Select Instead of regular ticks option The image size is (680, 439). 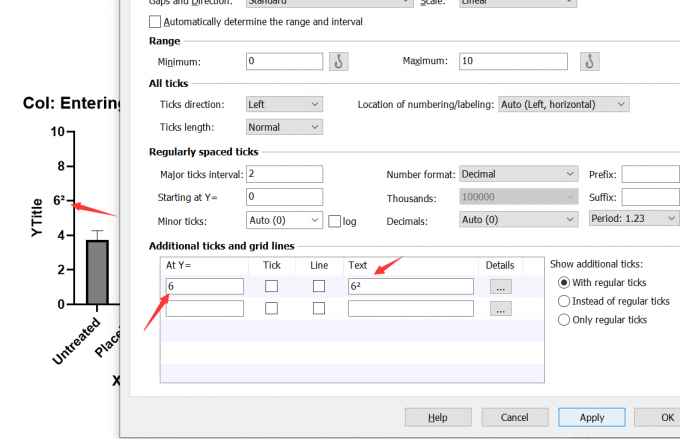[564, 301]
